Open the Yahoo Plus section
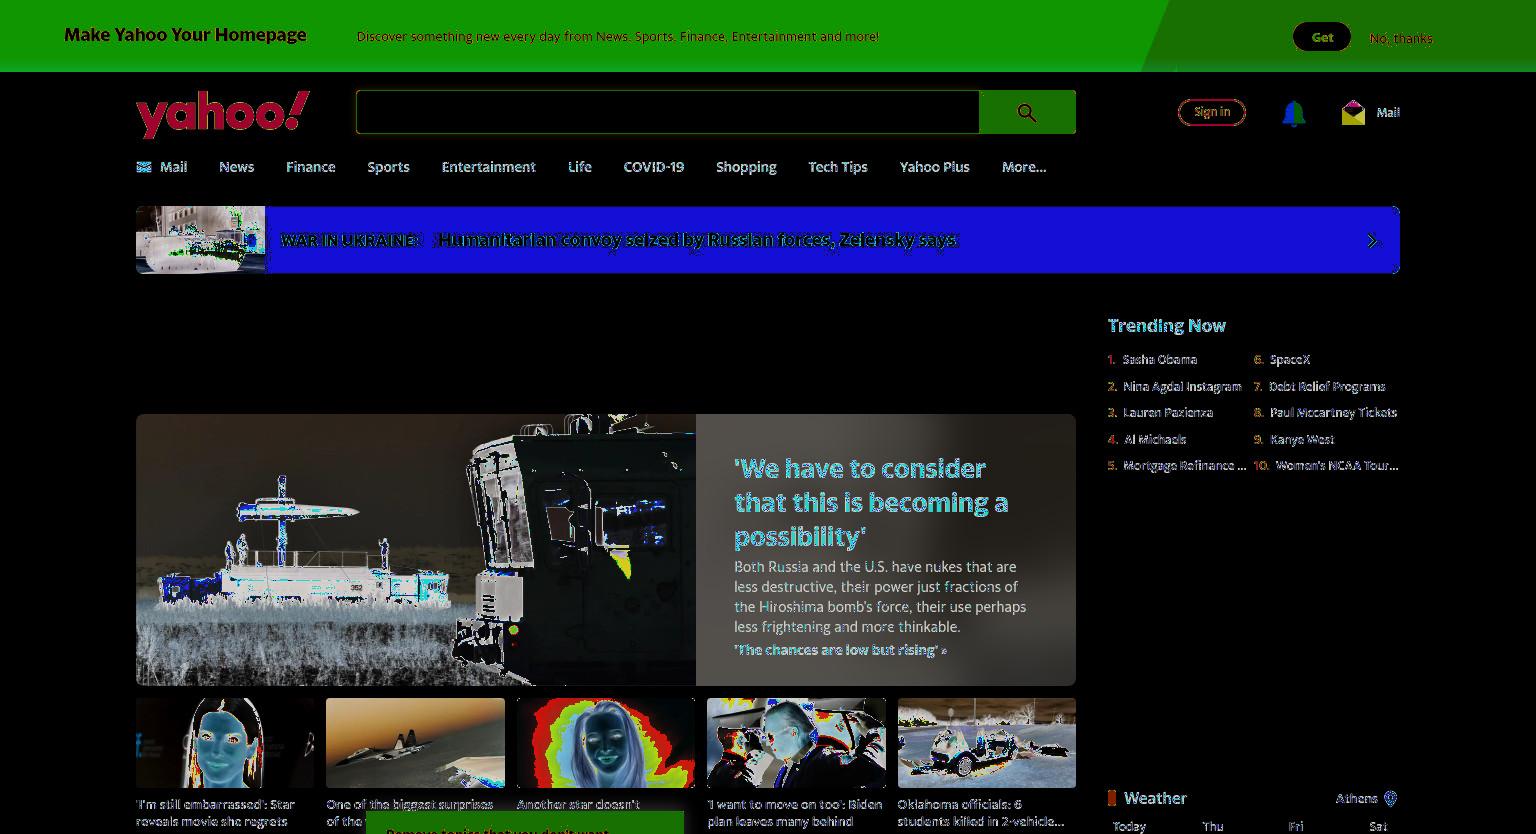 click(935, 167)
